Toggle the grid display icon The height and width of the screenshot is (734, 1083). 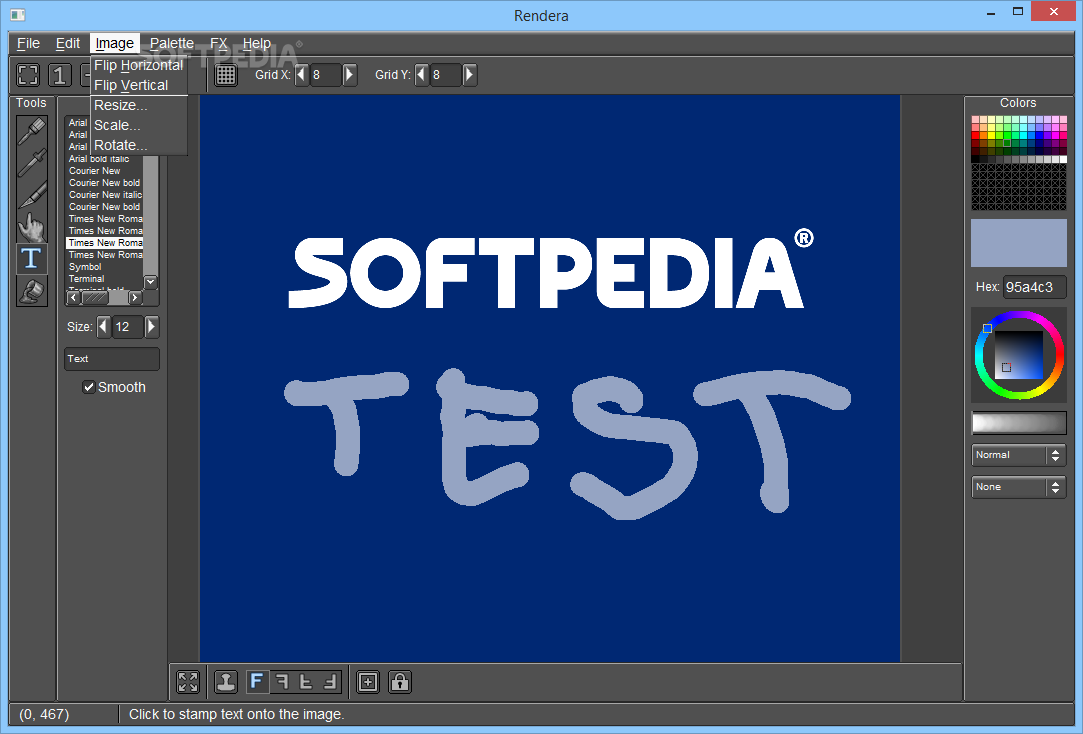pyautogui.click(x=226, y=75)
